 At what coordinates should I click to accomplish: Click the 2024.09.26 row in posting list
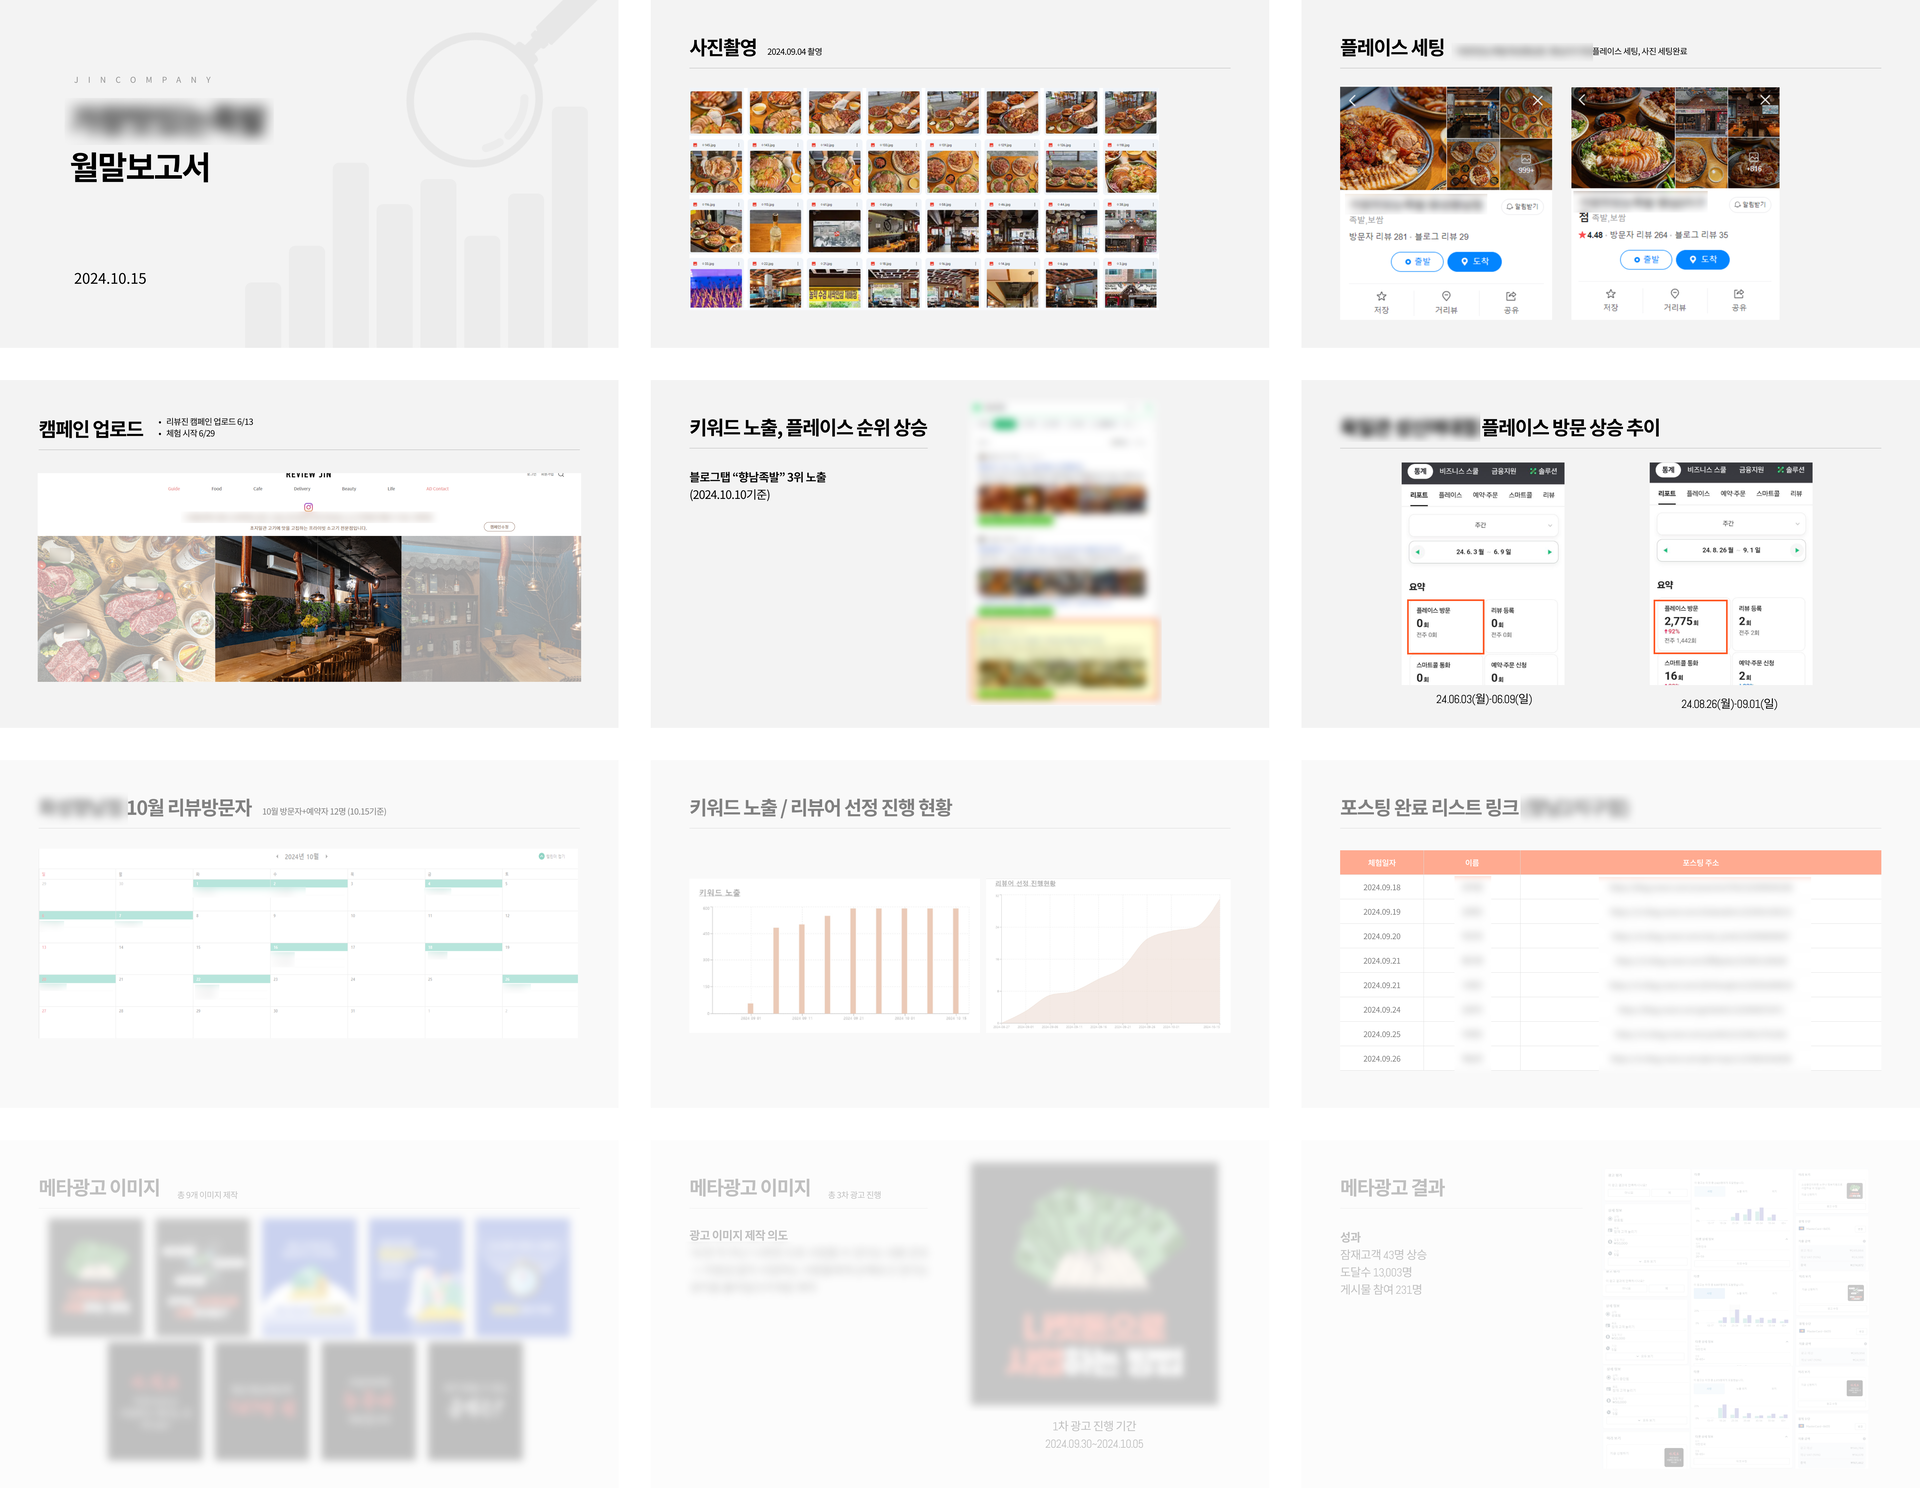(x=1610, y=1058)
